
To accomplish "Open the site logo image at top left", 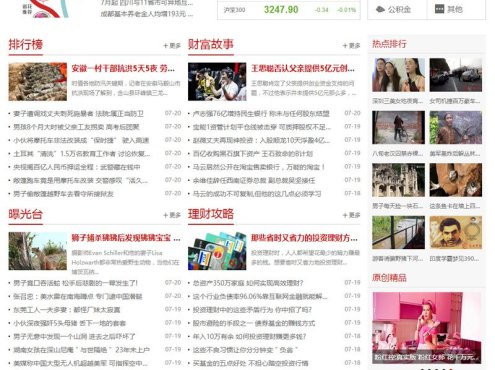I will (45, 9).
